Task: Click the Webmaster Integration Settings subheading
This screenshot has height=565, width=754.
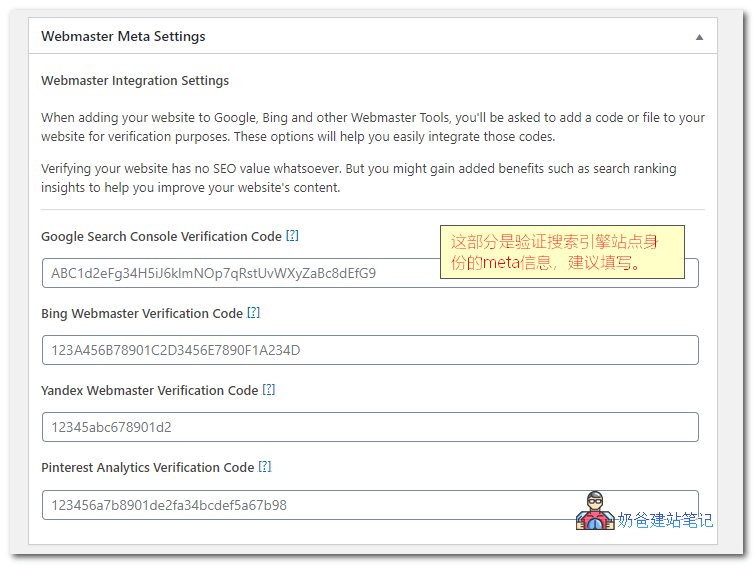Action: click(x=135, y=81)
